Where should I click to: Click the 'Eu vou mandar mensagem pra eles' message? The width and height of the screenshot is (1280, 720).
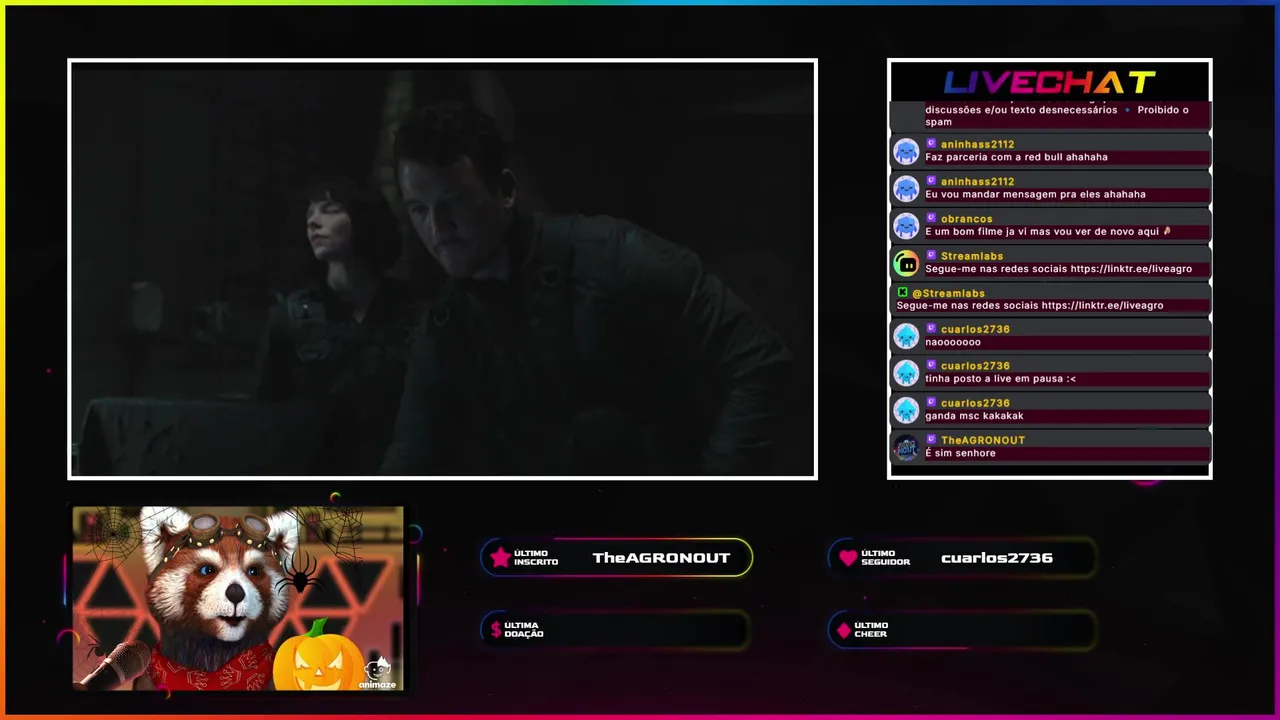pos(1035,195)
